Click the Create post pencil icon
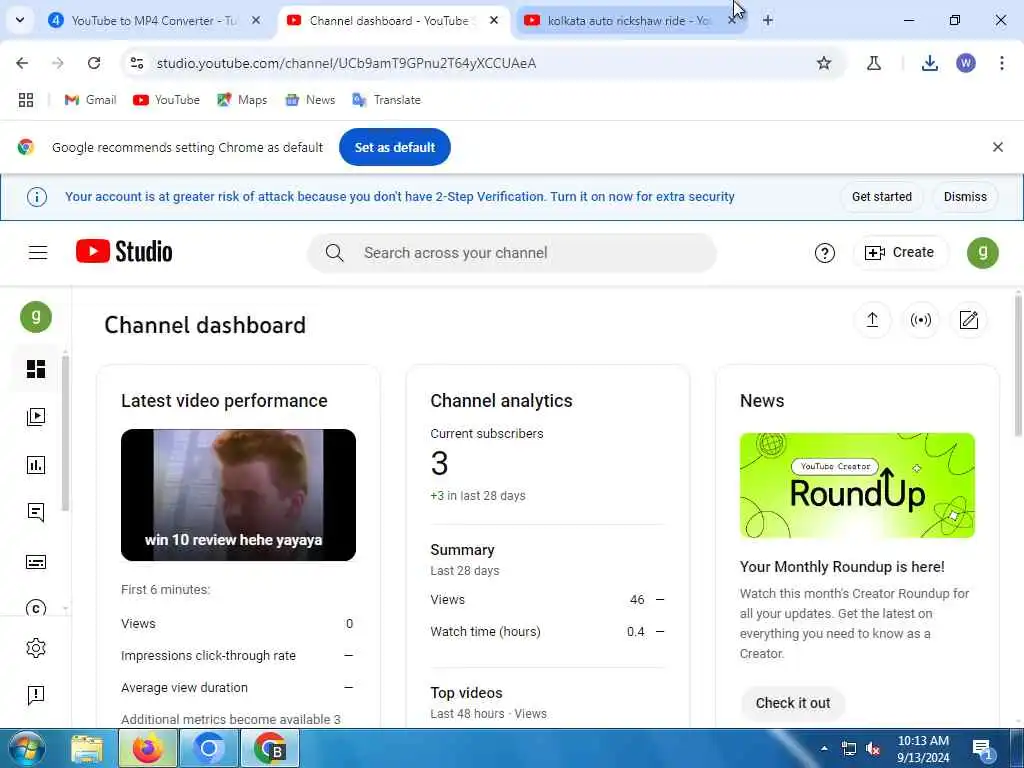Viewport: 1024px width, 768px height. [968, 320]
